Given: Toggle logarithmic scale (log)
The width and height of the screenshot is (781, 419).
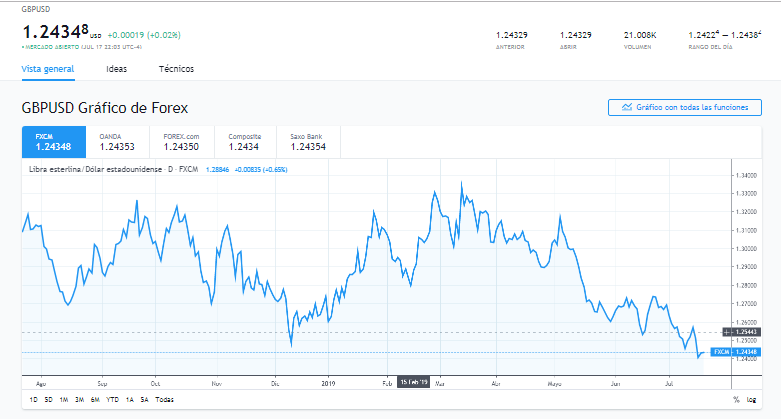Looking at the screenshot, I should pyautogui.click(x=752, y=399).
